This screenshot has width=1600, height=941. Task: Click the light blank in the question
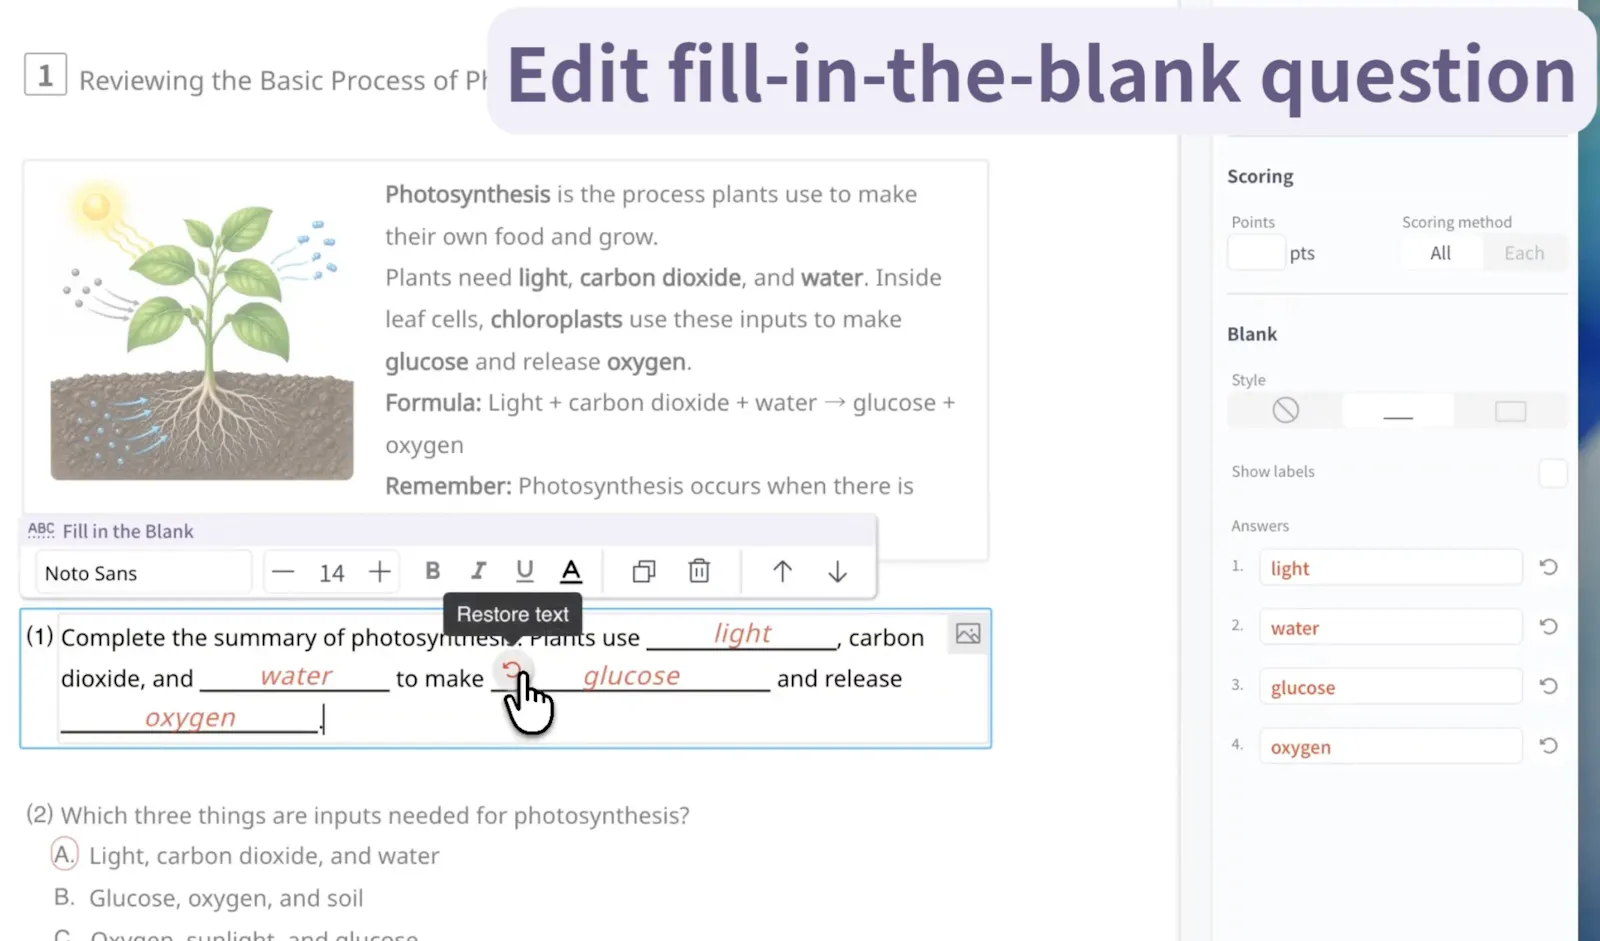741,634
